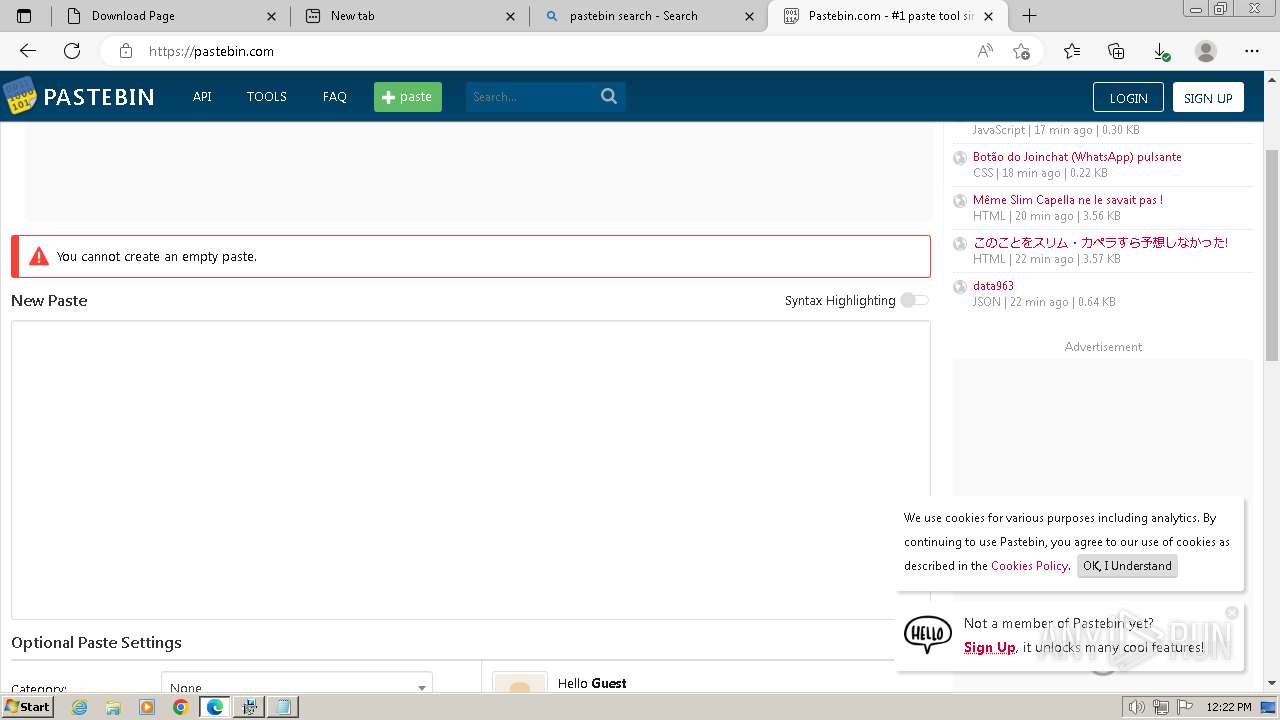The height and width of the screenshot is (720, 1280).
Task: Switch to the pastebin search tab
Action: [648, 16]
